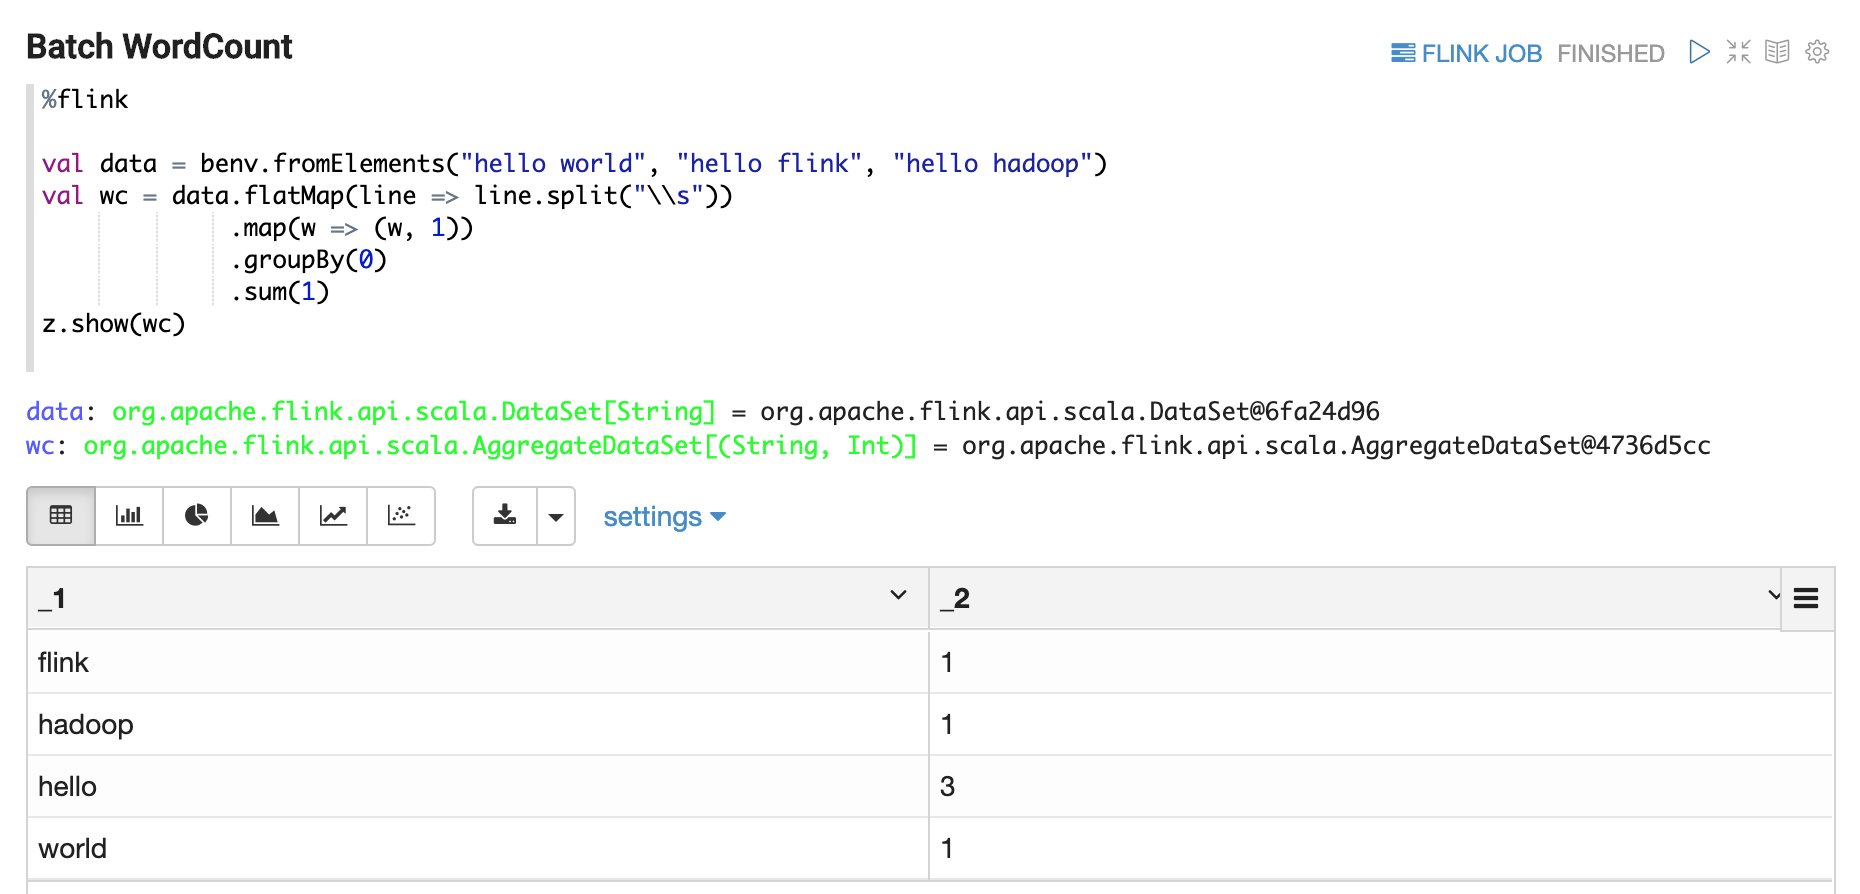
Task: Display results as bar chart
Action: [129, 516]
